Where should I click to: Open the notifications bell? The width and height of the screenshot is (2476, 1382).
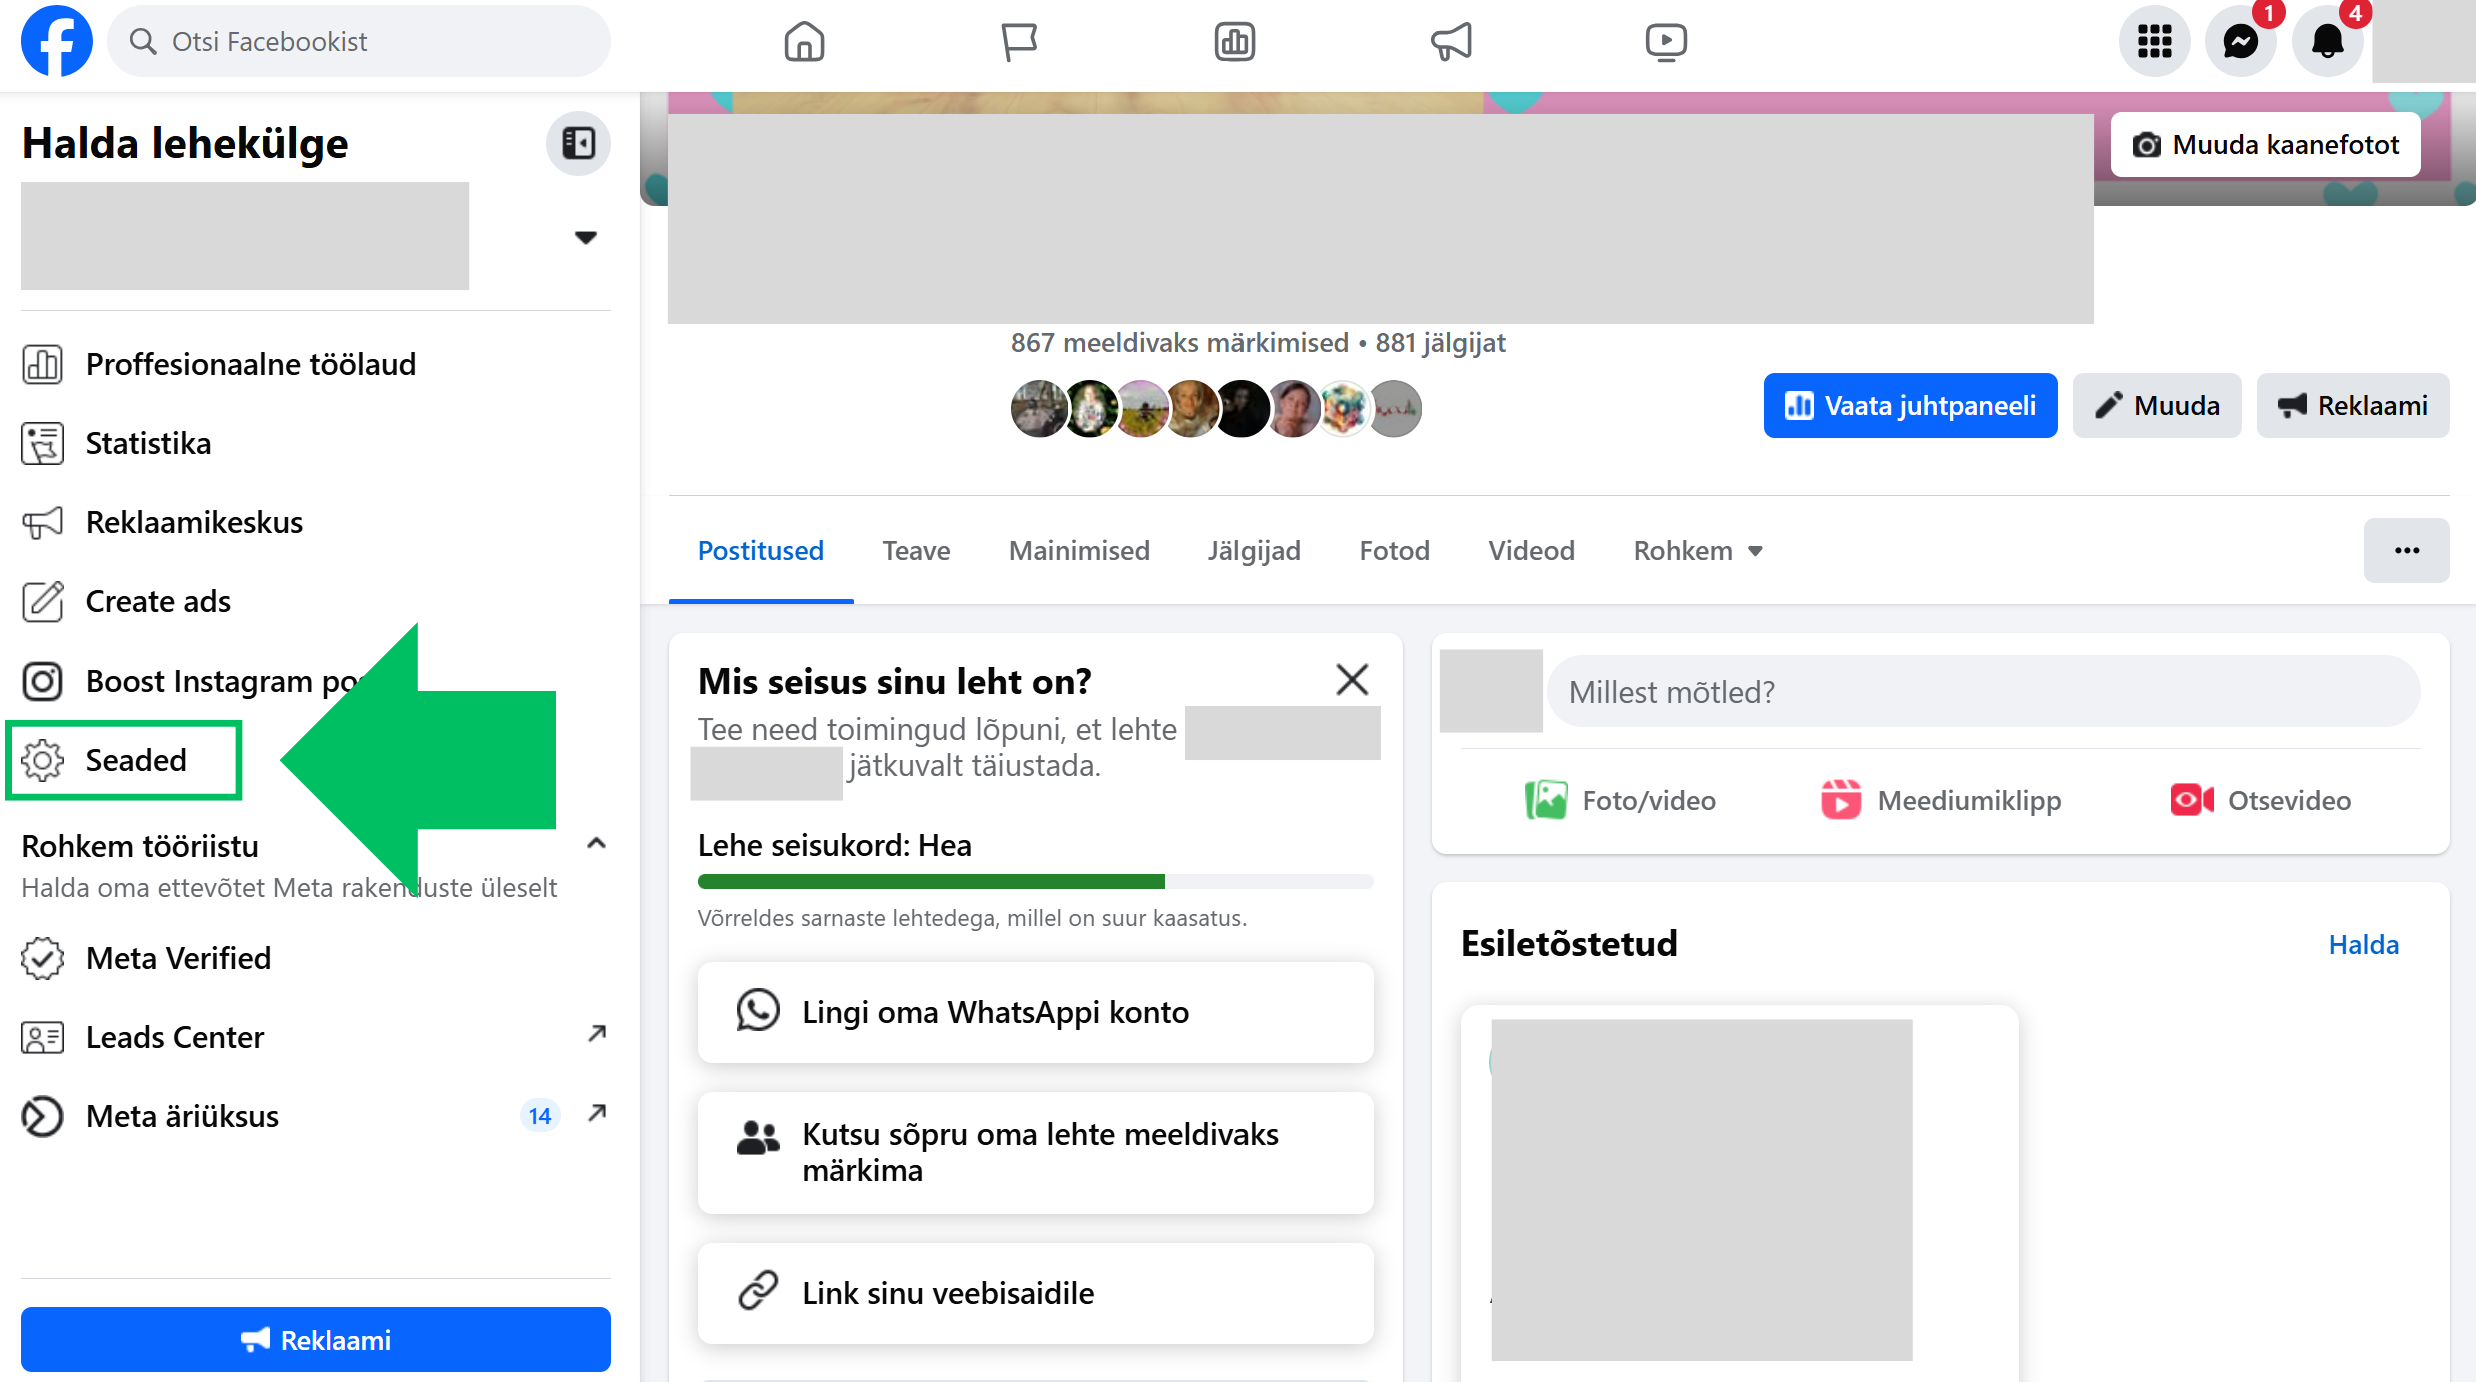point(2327,41)
